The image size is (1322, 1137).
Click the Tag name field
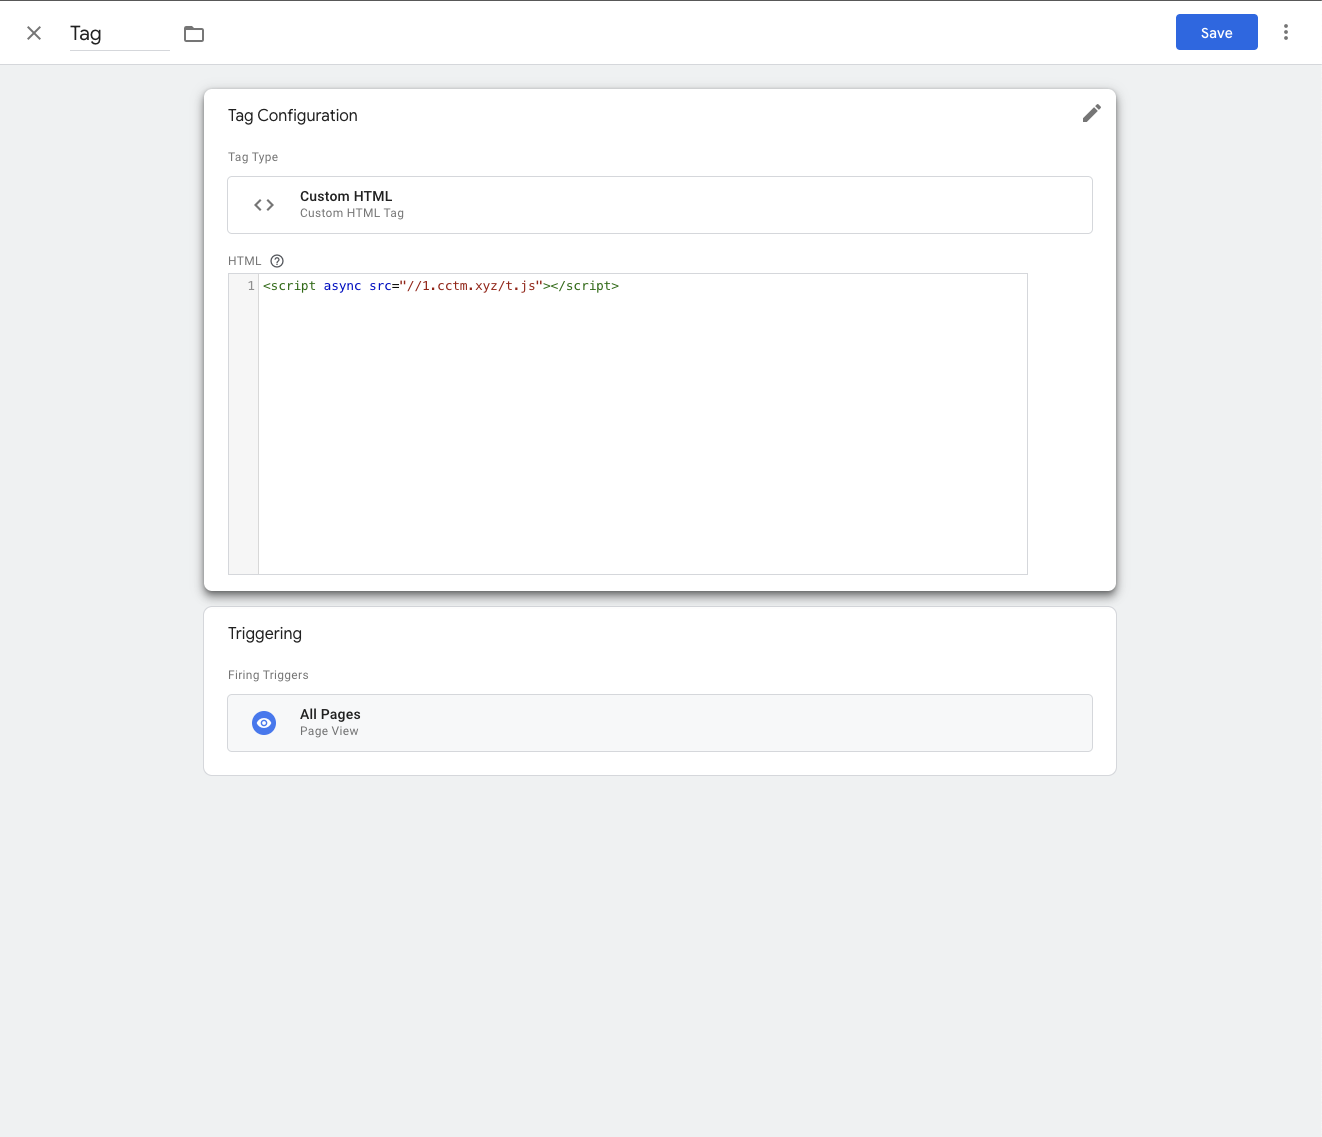[118, 34]
